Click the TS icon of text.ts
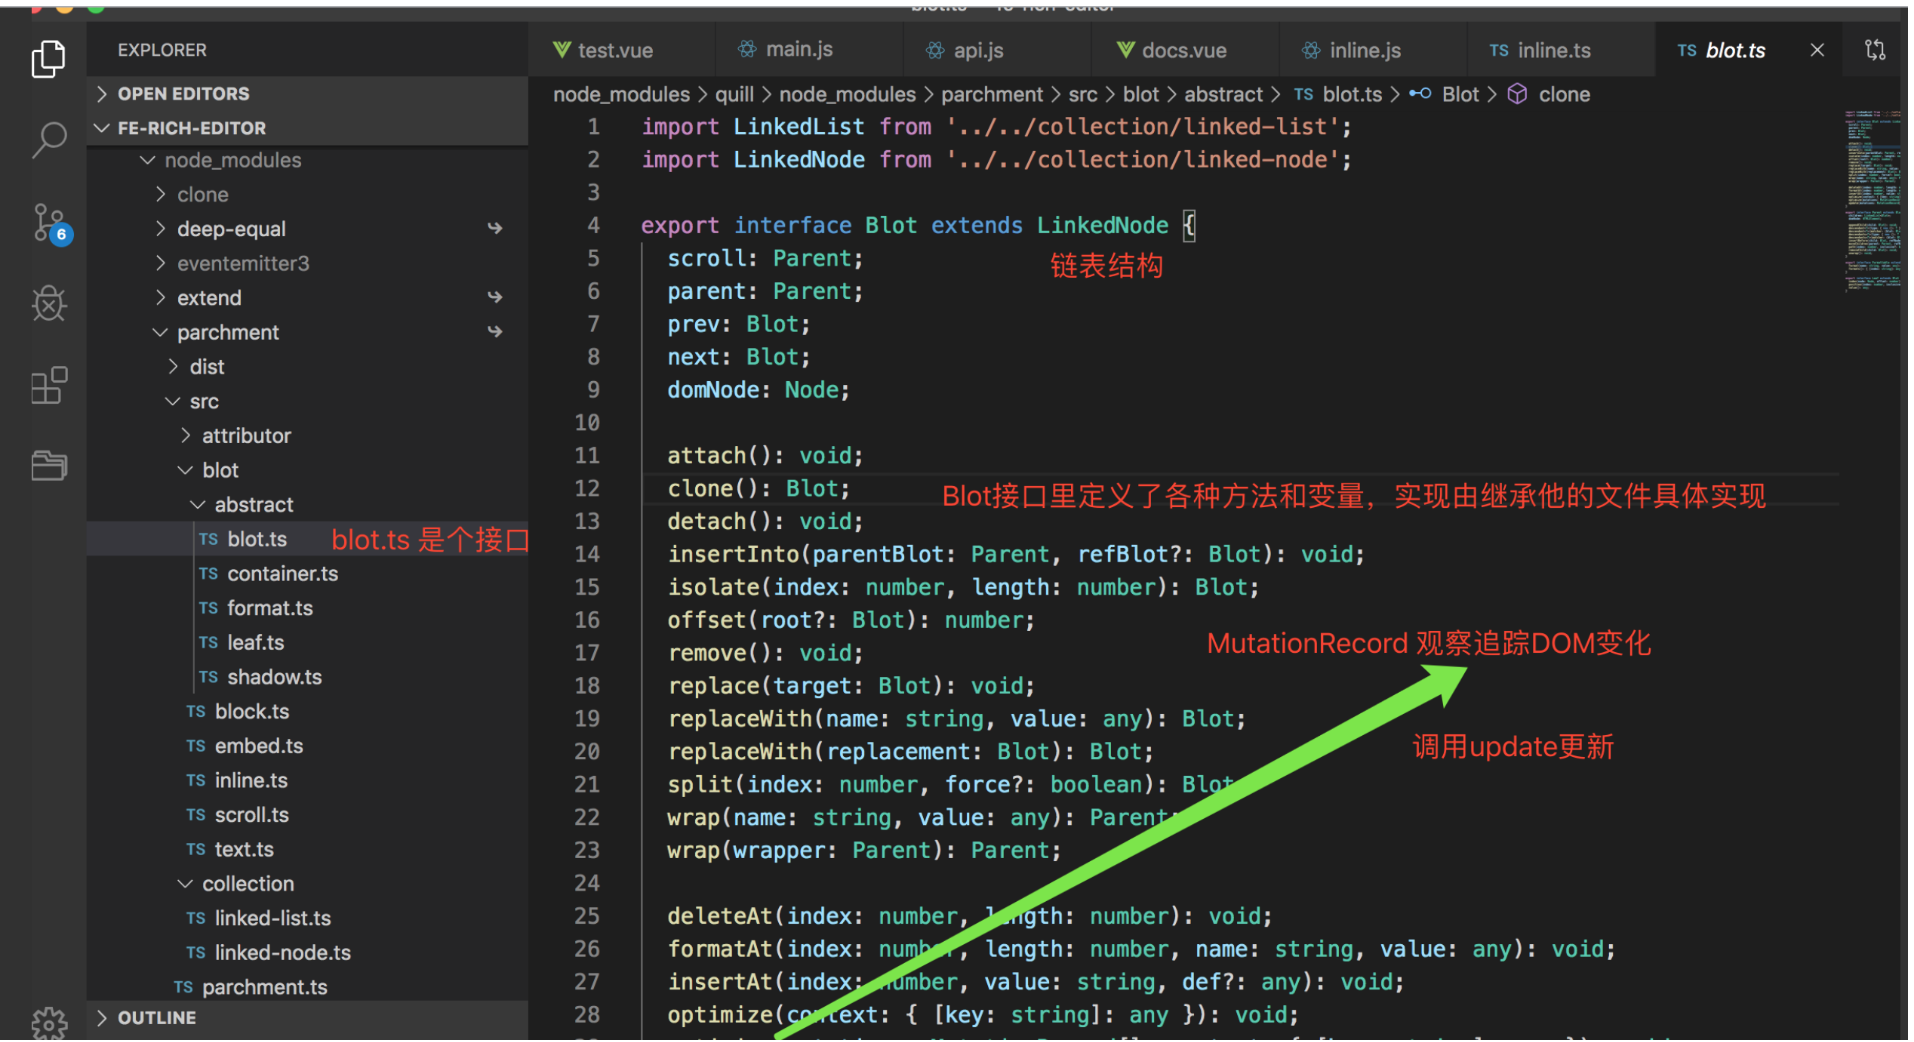Image resolution: width=1914 pixels, height=1042 pixels. coord(196,850)
